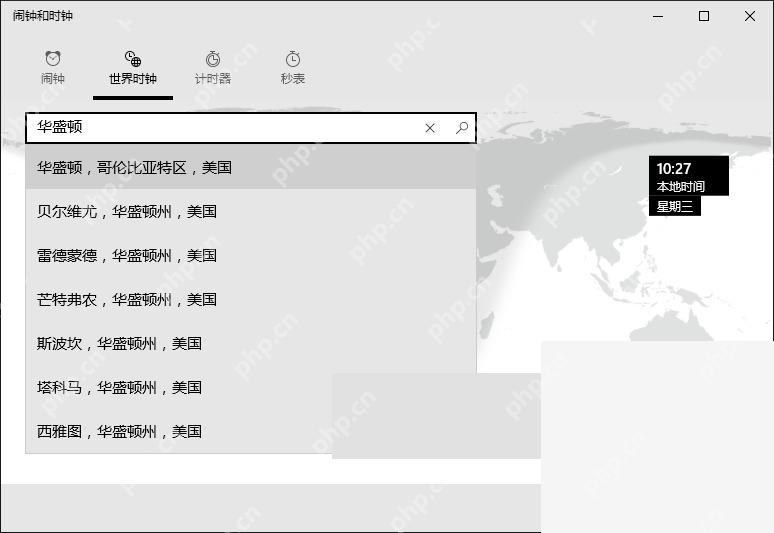The height and width of the screenshot is (533, 774).
Task: Open the 闹钟 alarm tab
Action: click(53, 68)
